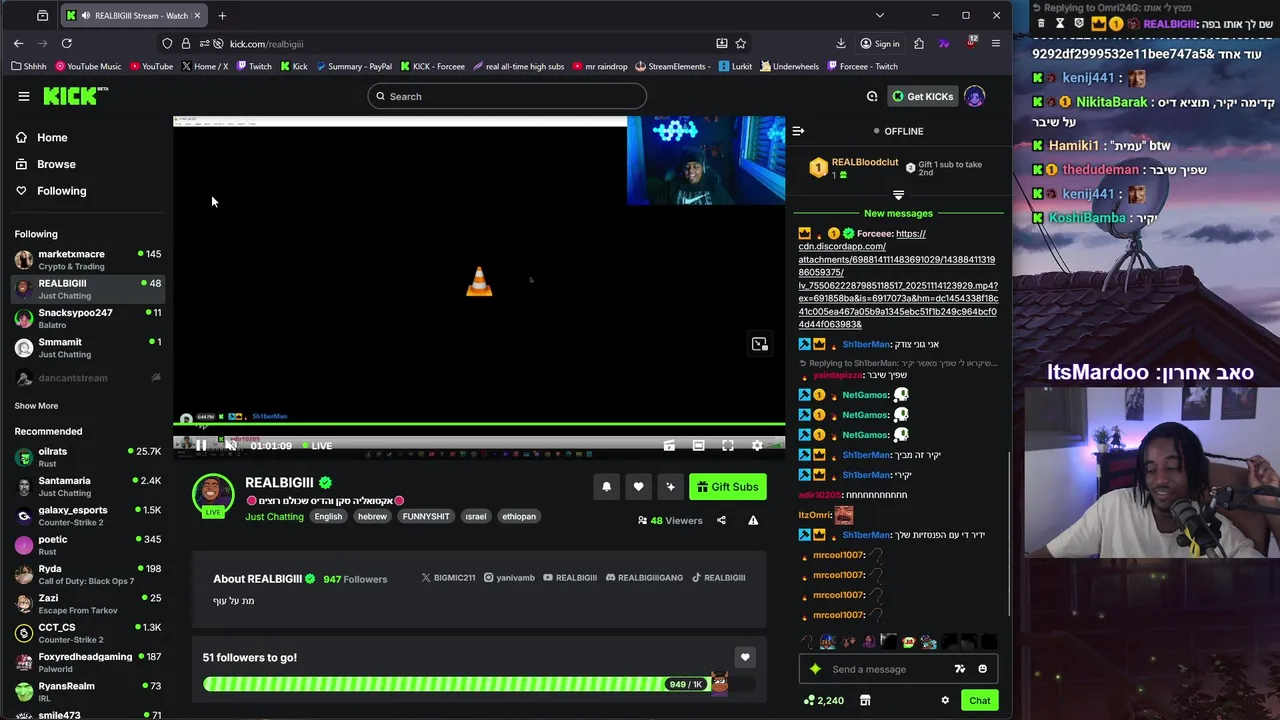This screenshot has width=1280, height=720.
Task: Open Firefox extensions icon
Action: (x=918, y=43)
